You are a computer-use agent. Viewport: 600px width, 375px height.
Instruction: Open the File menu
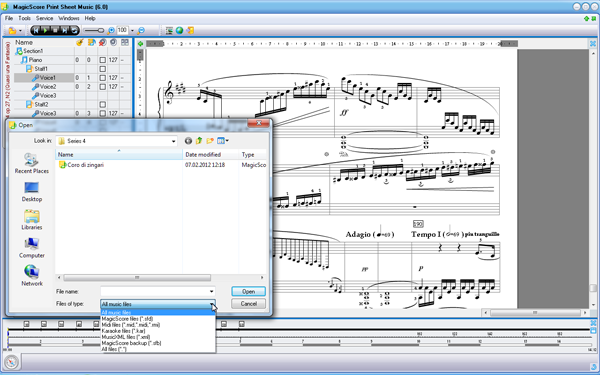(9, 18)
